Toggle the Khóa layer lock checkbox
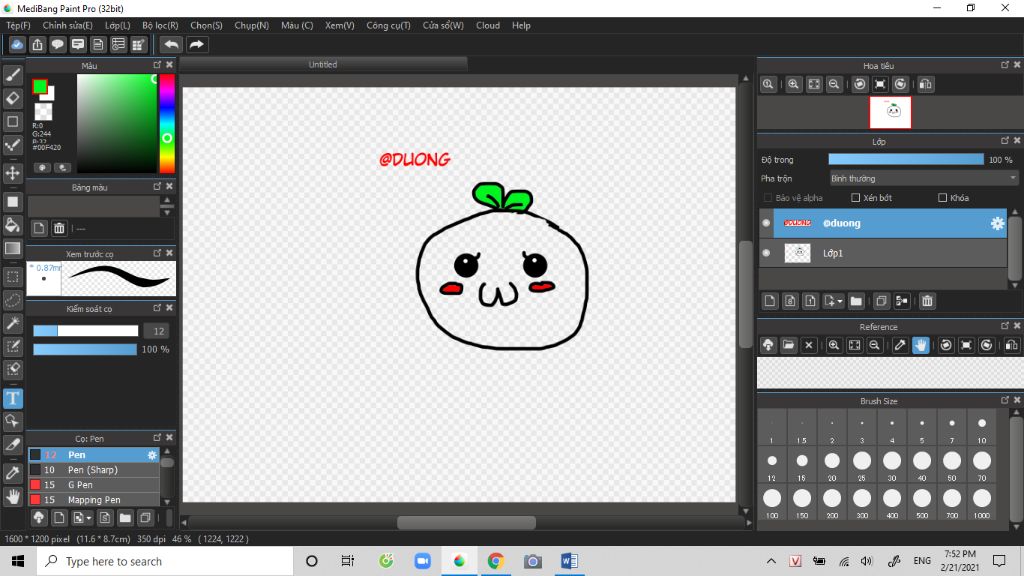This screenshot has height=576, width=1024. coord(942,198)
